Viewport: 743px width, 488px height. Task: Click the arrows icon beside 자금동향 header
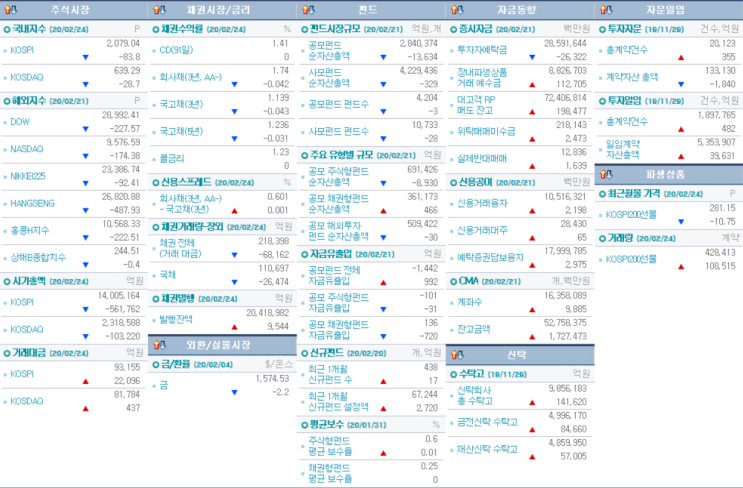coord(457,9)
